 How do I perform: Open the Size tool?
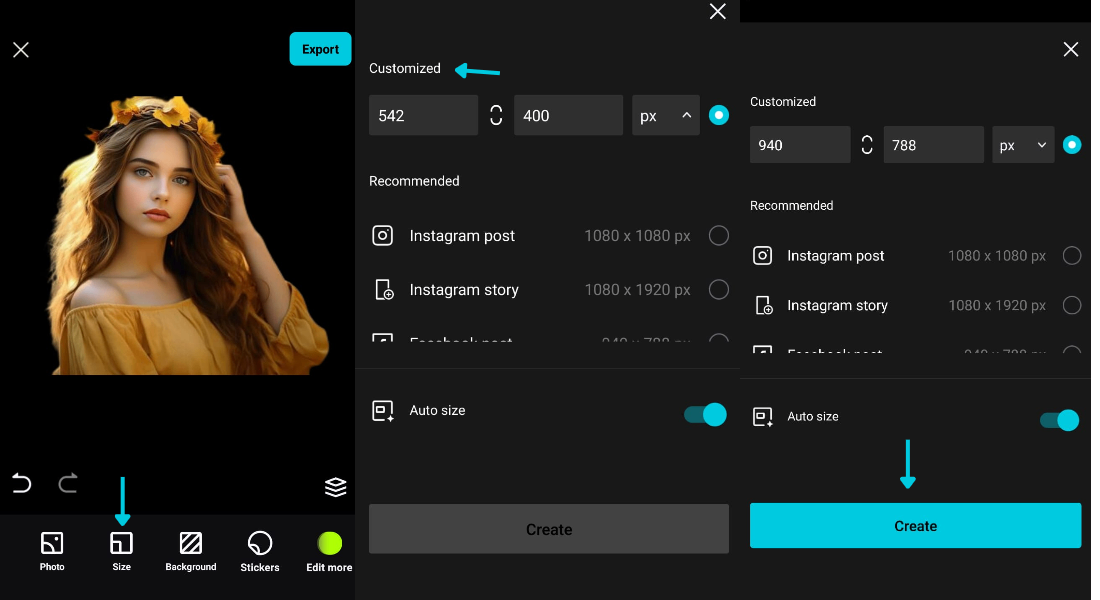(x=121, y=552)
